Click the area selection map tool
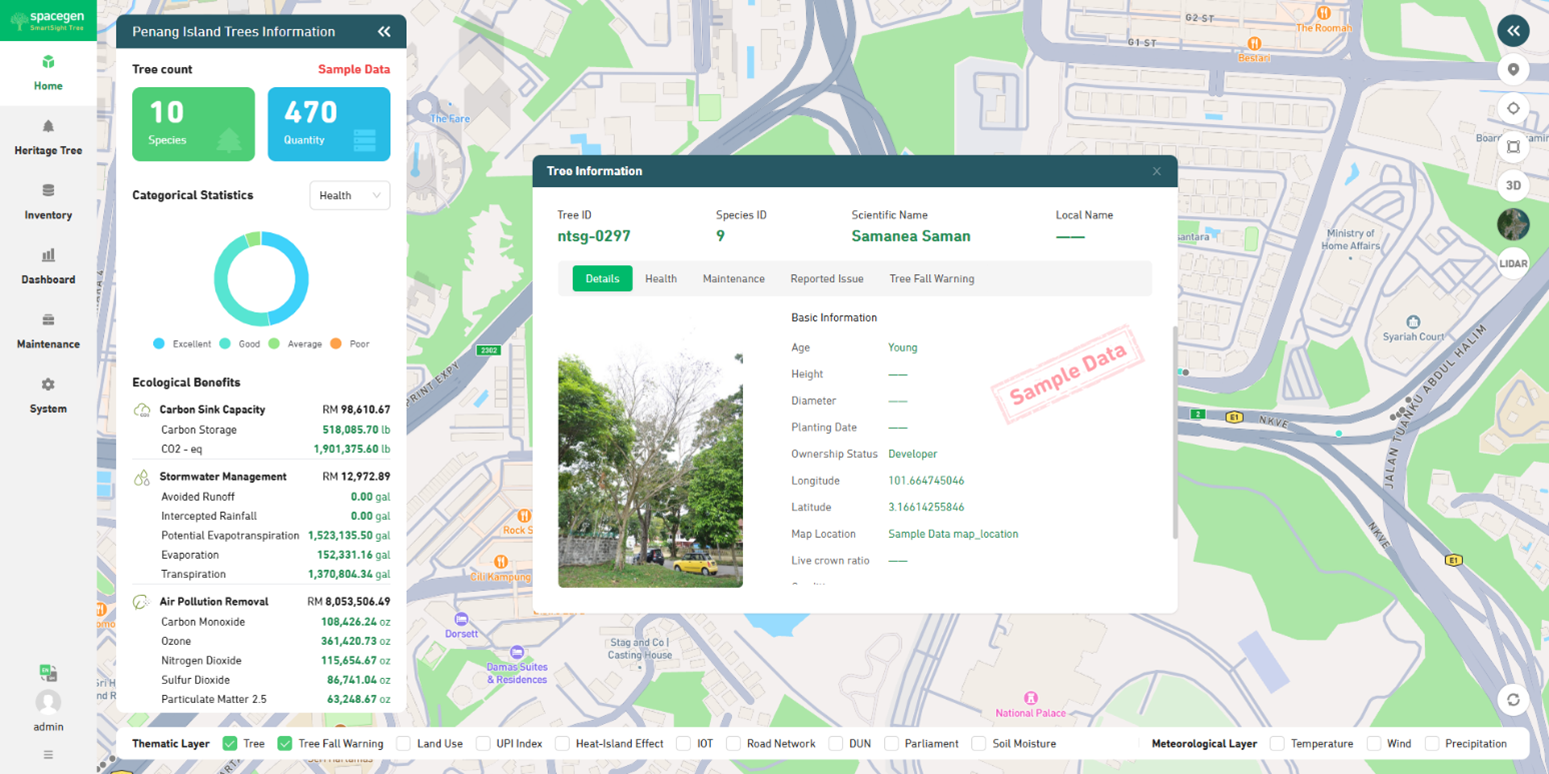 tap(1513, 147)
